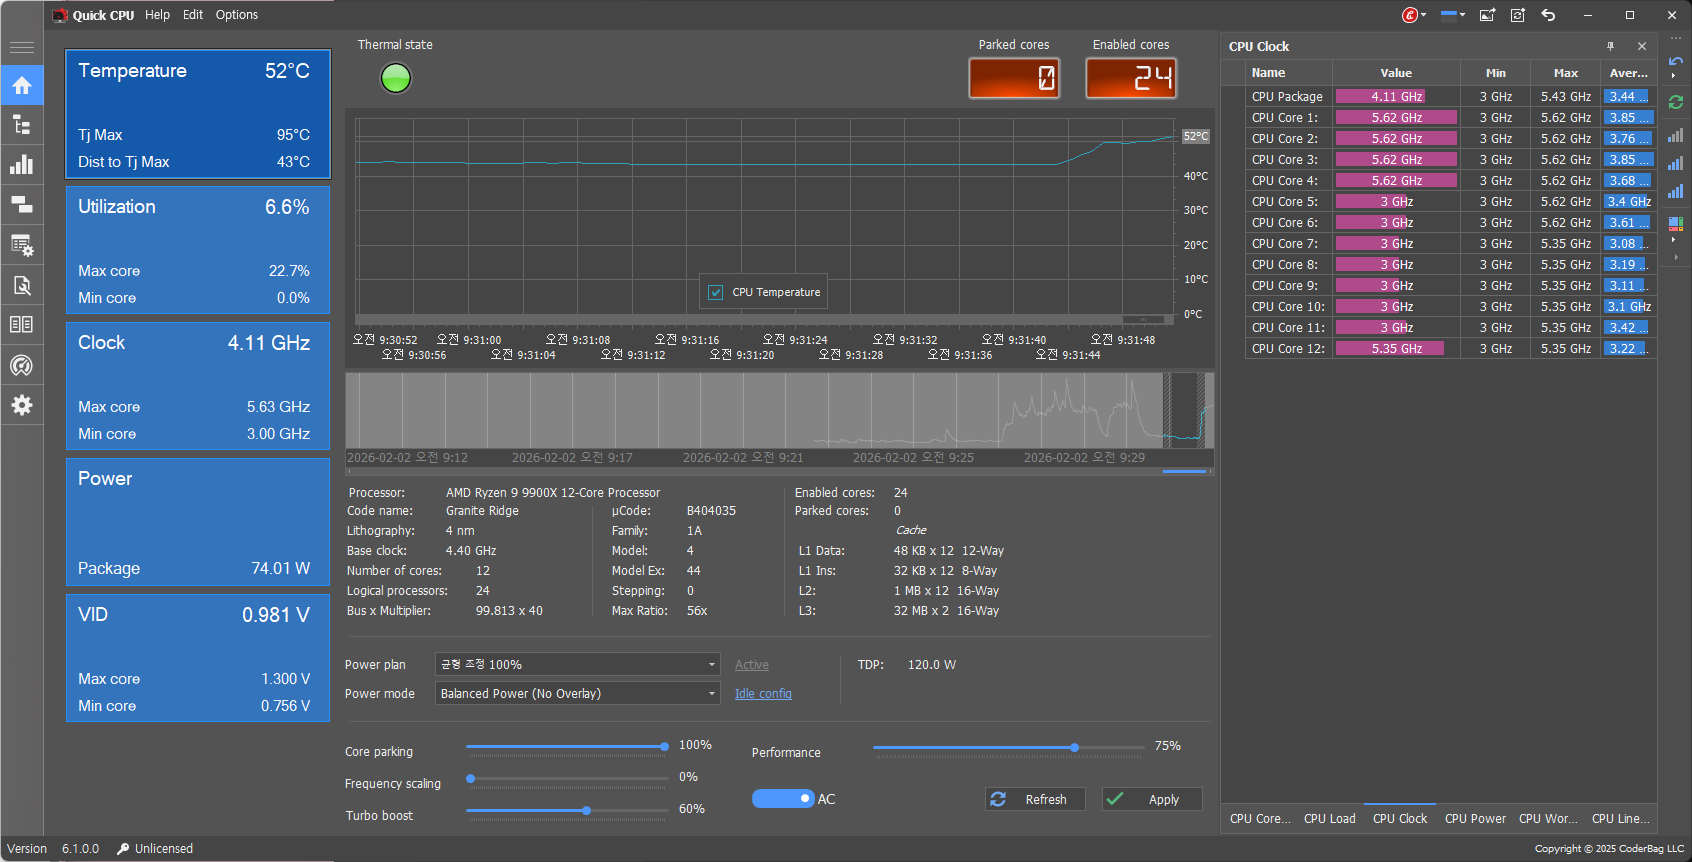Open the tree hierarchy view in sidebar

point(22,125)
